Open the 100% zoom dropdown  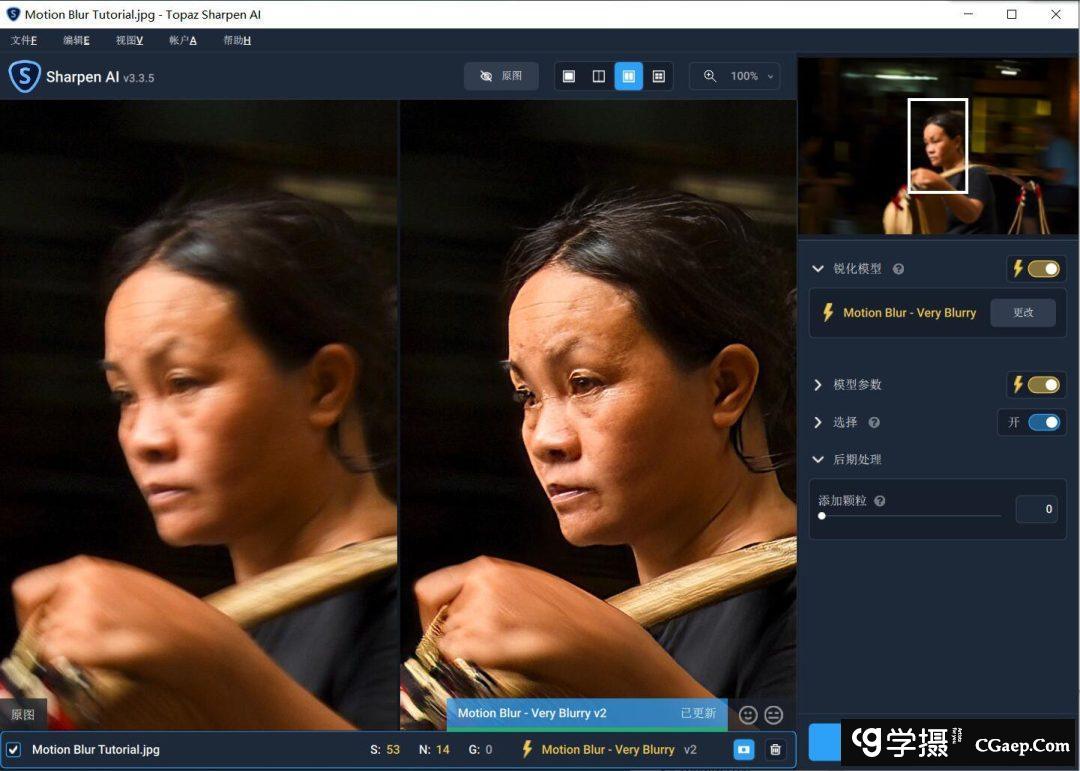(735, 76)
